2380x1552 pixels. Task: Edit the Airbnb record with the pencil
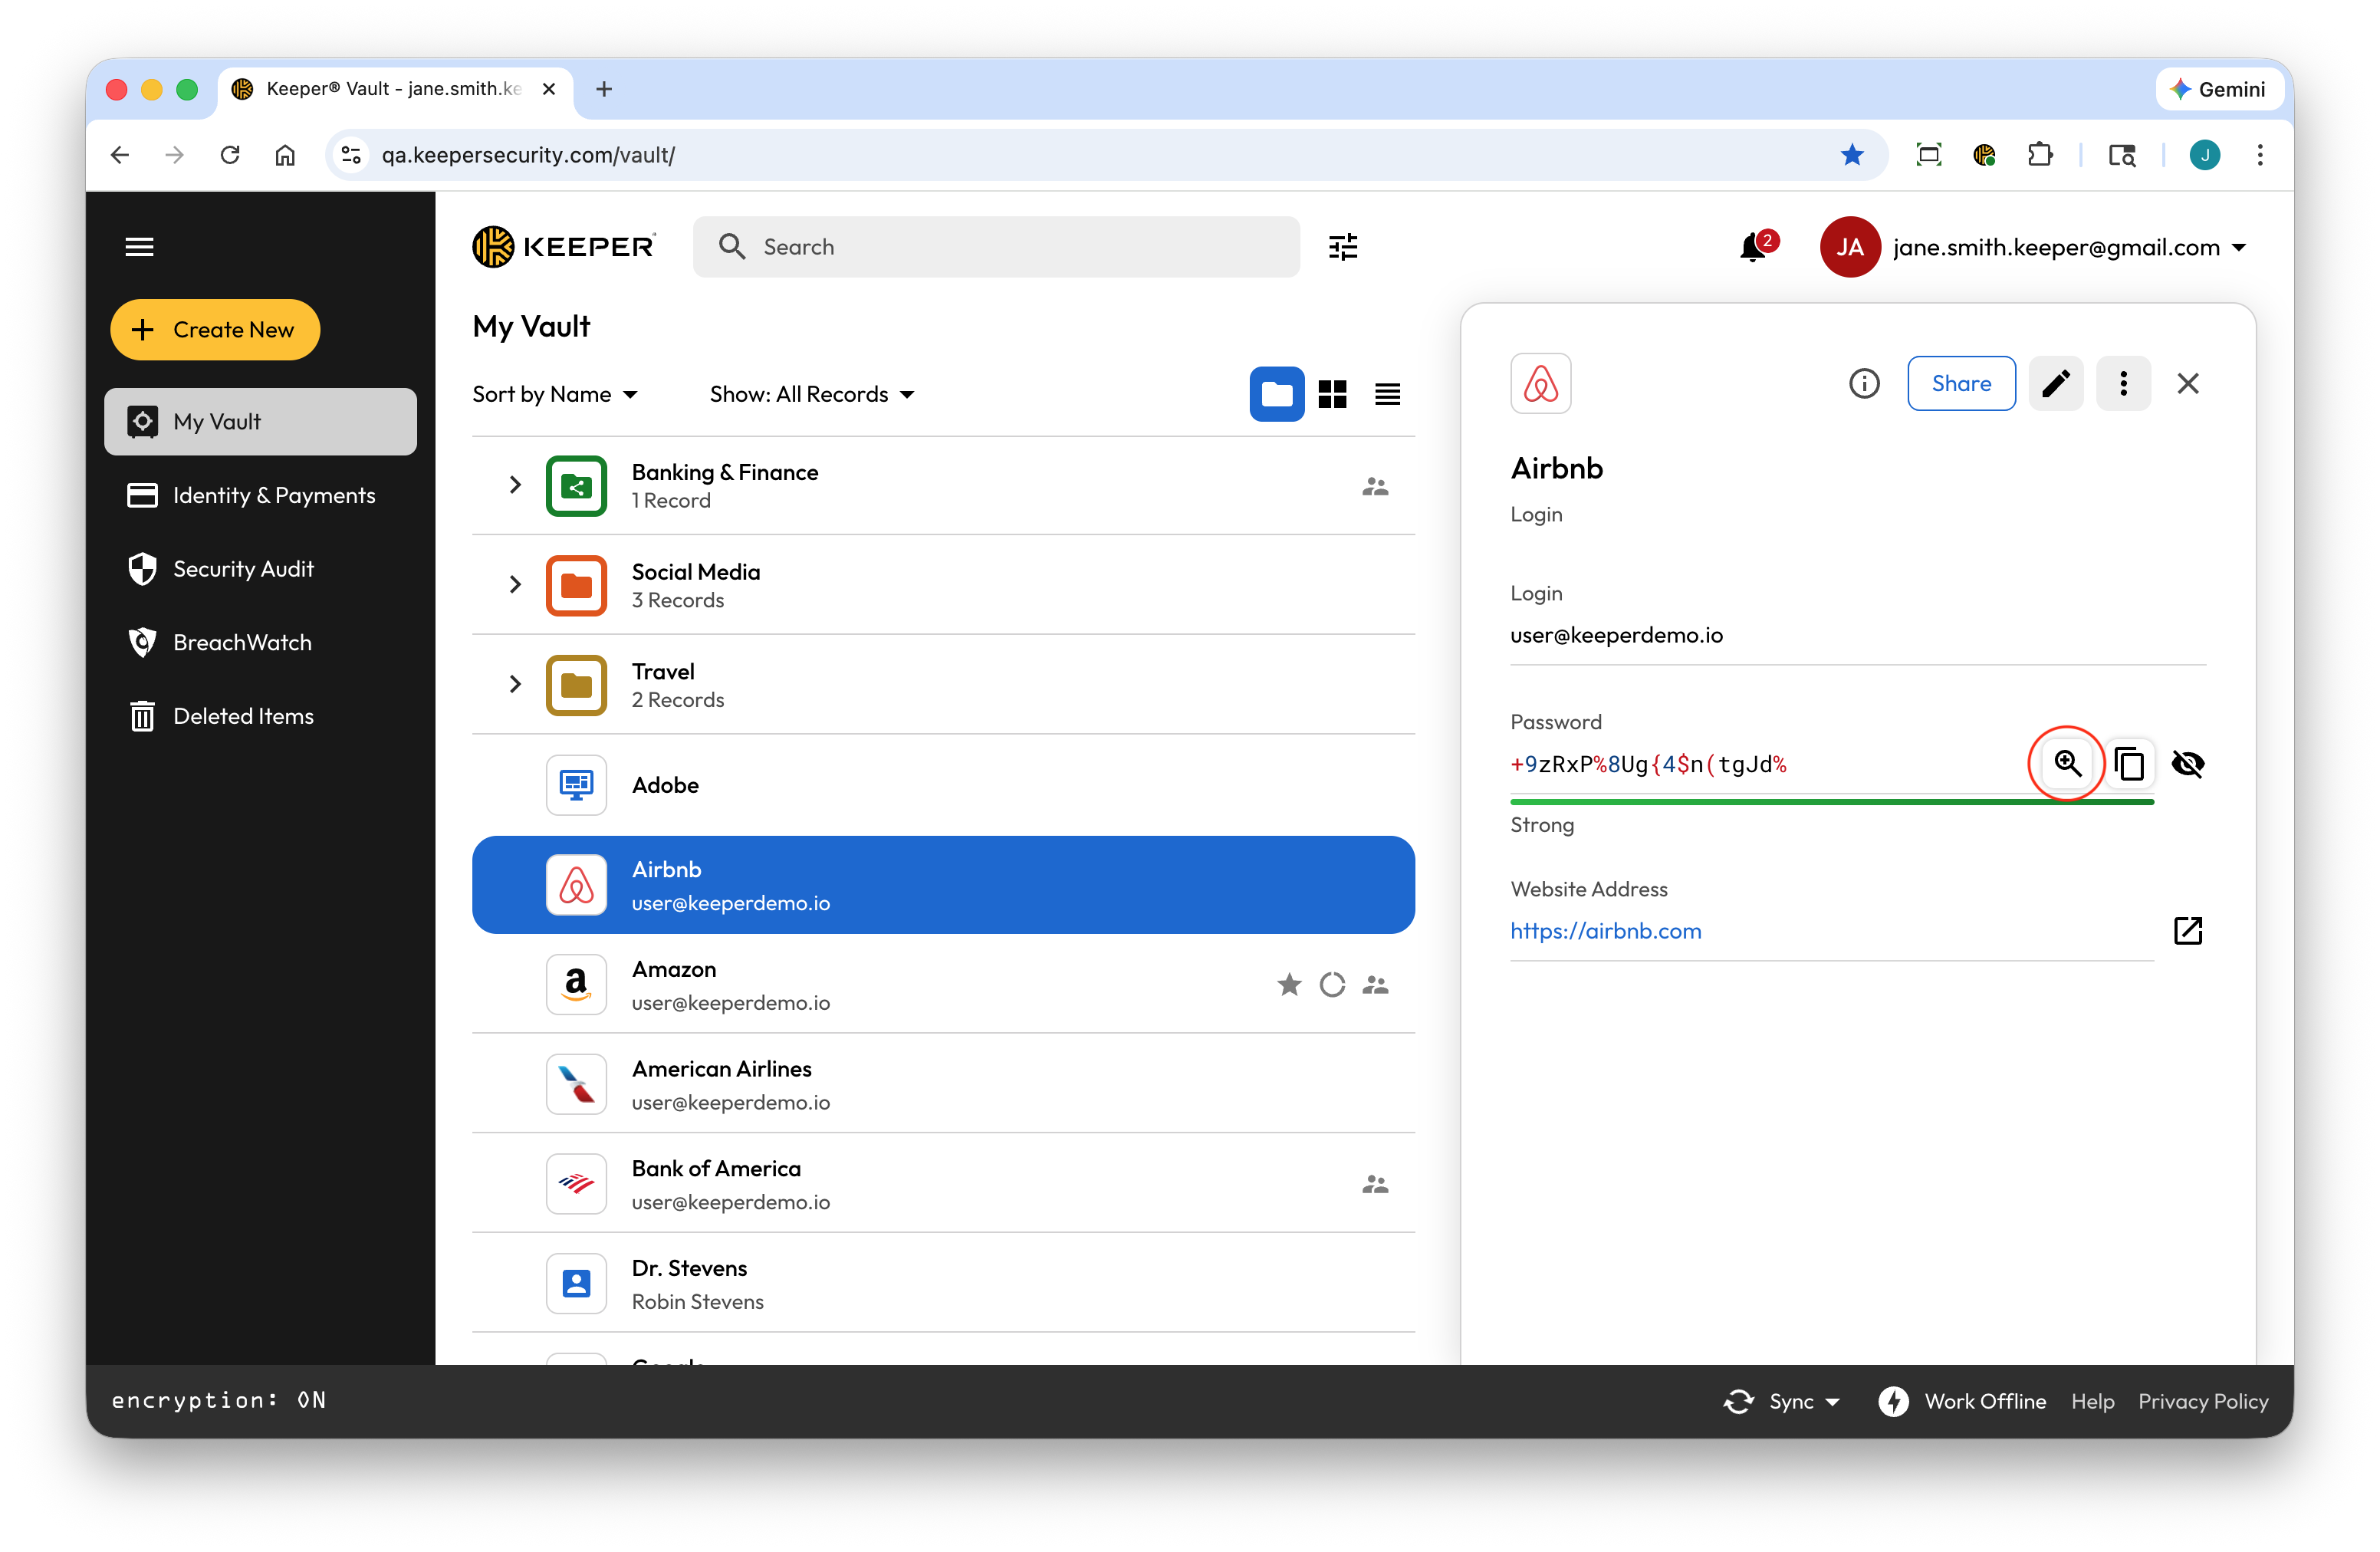(2055, 383)
